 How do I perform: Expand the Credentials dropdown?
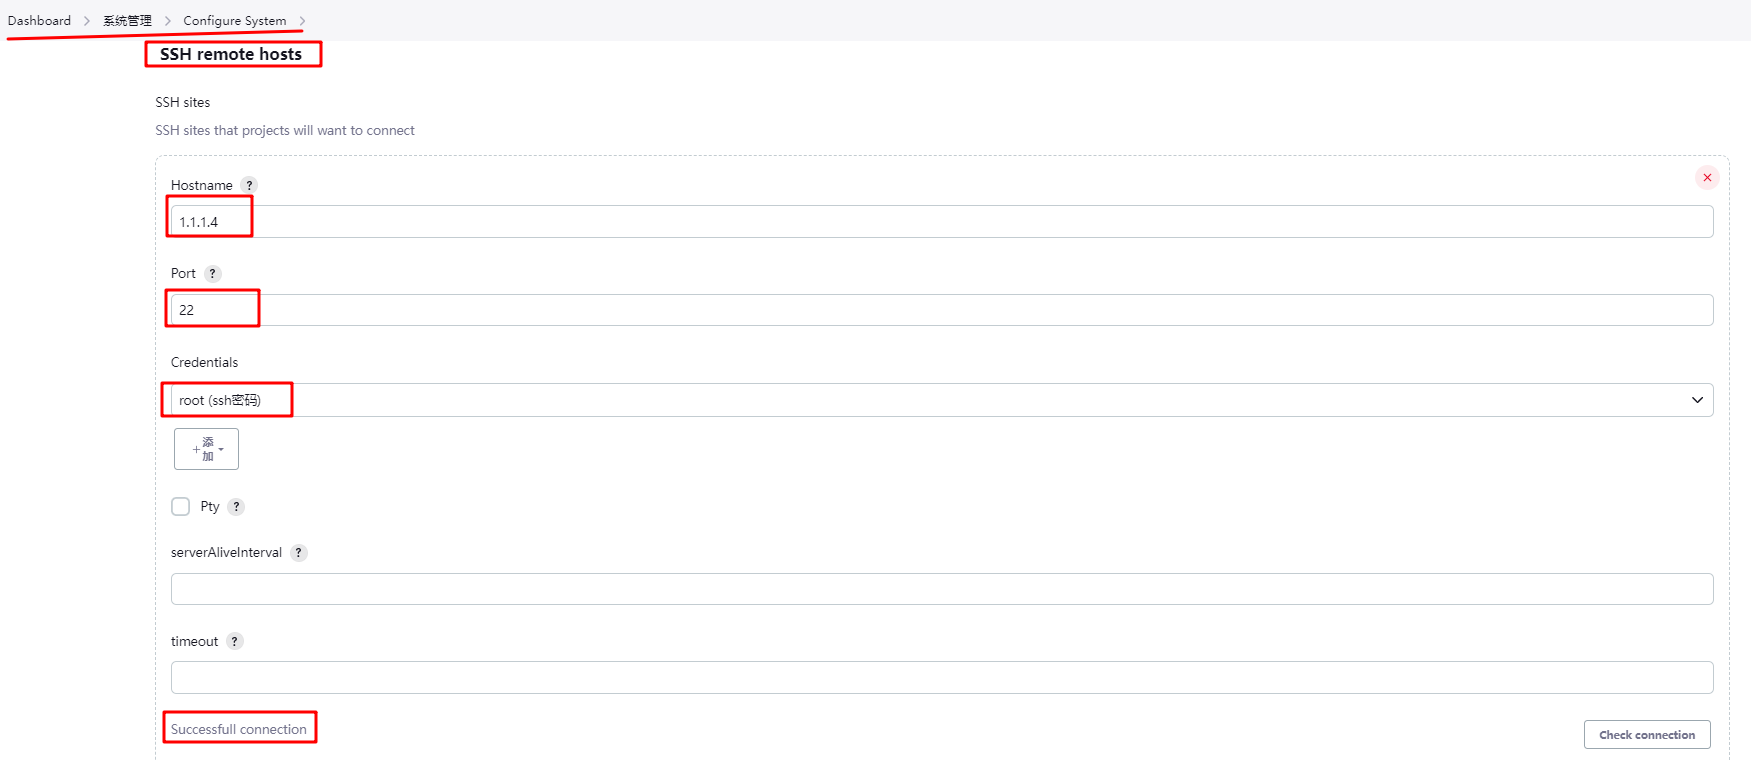[940, 400]
